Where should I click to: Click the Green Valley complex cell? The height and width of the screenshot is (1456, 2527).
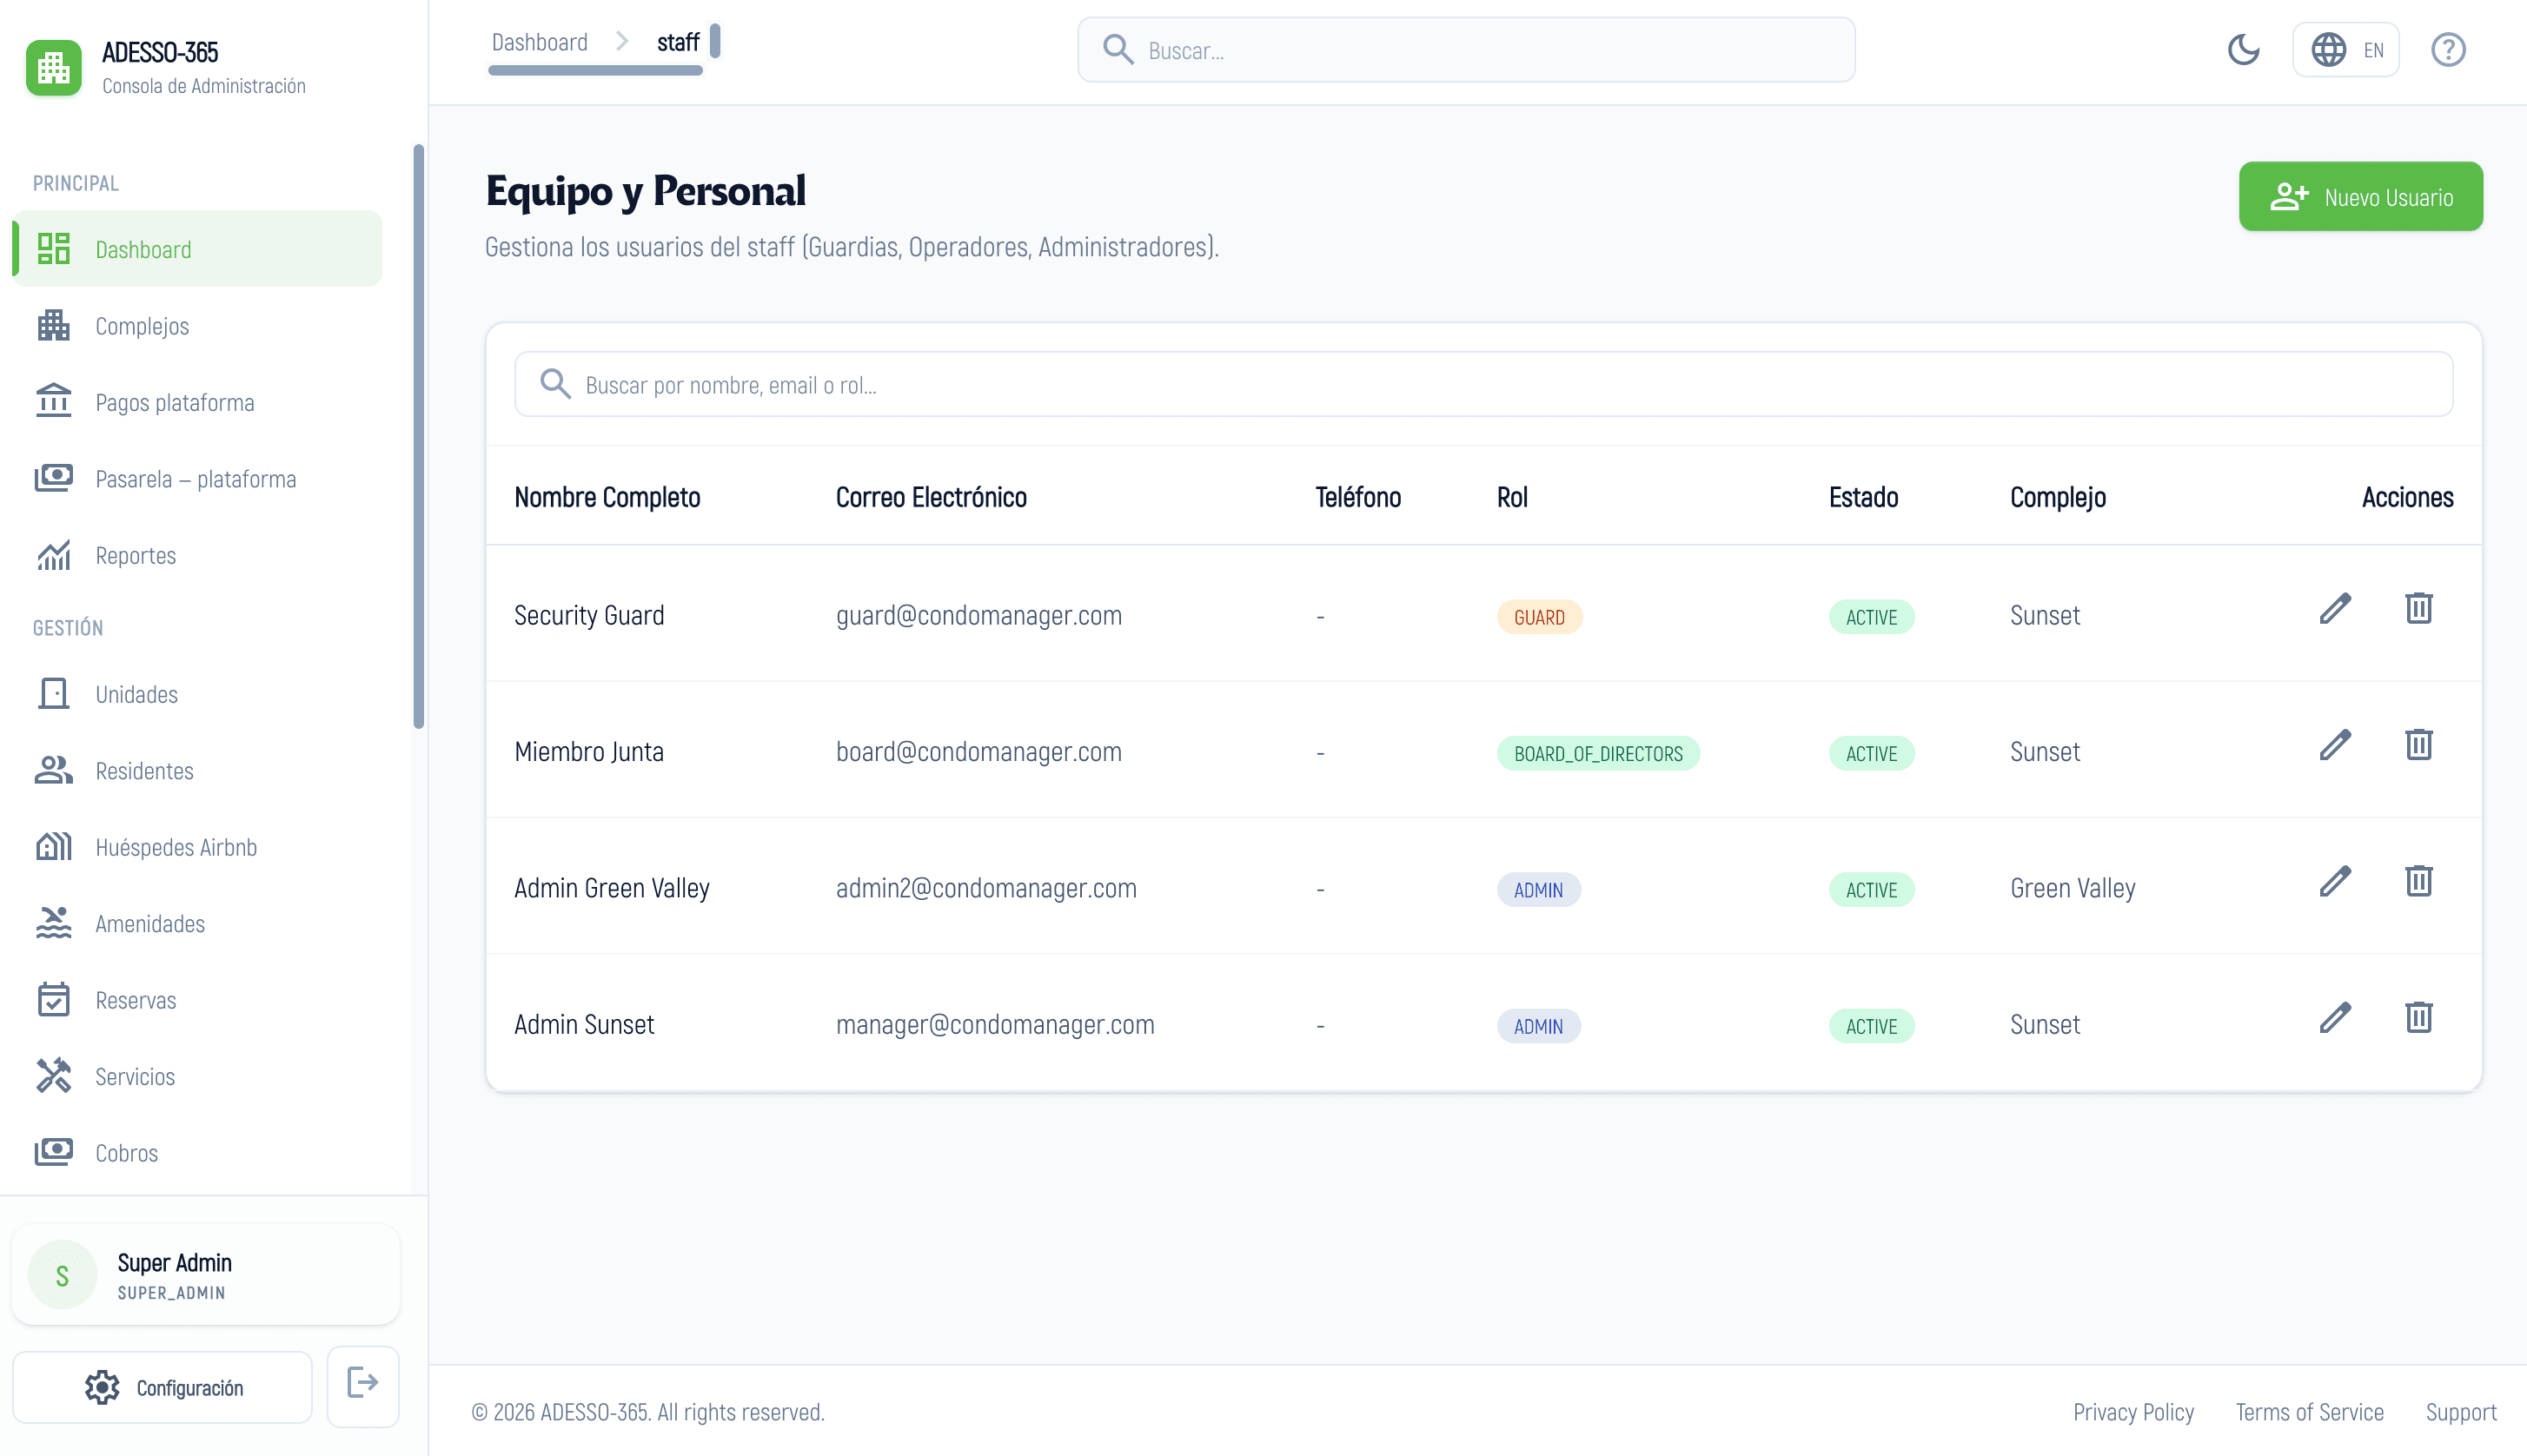(2072, 888)
